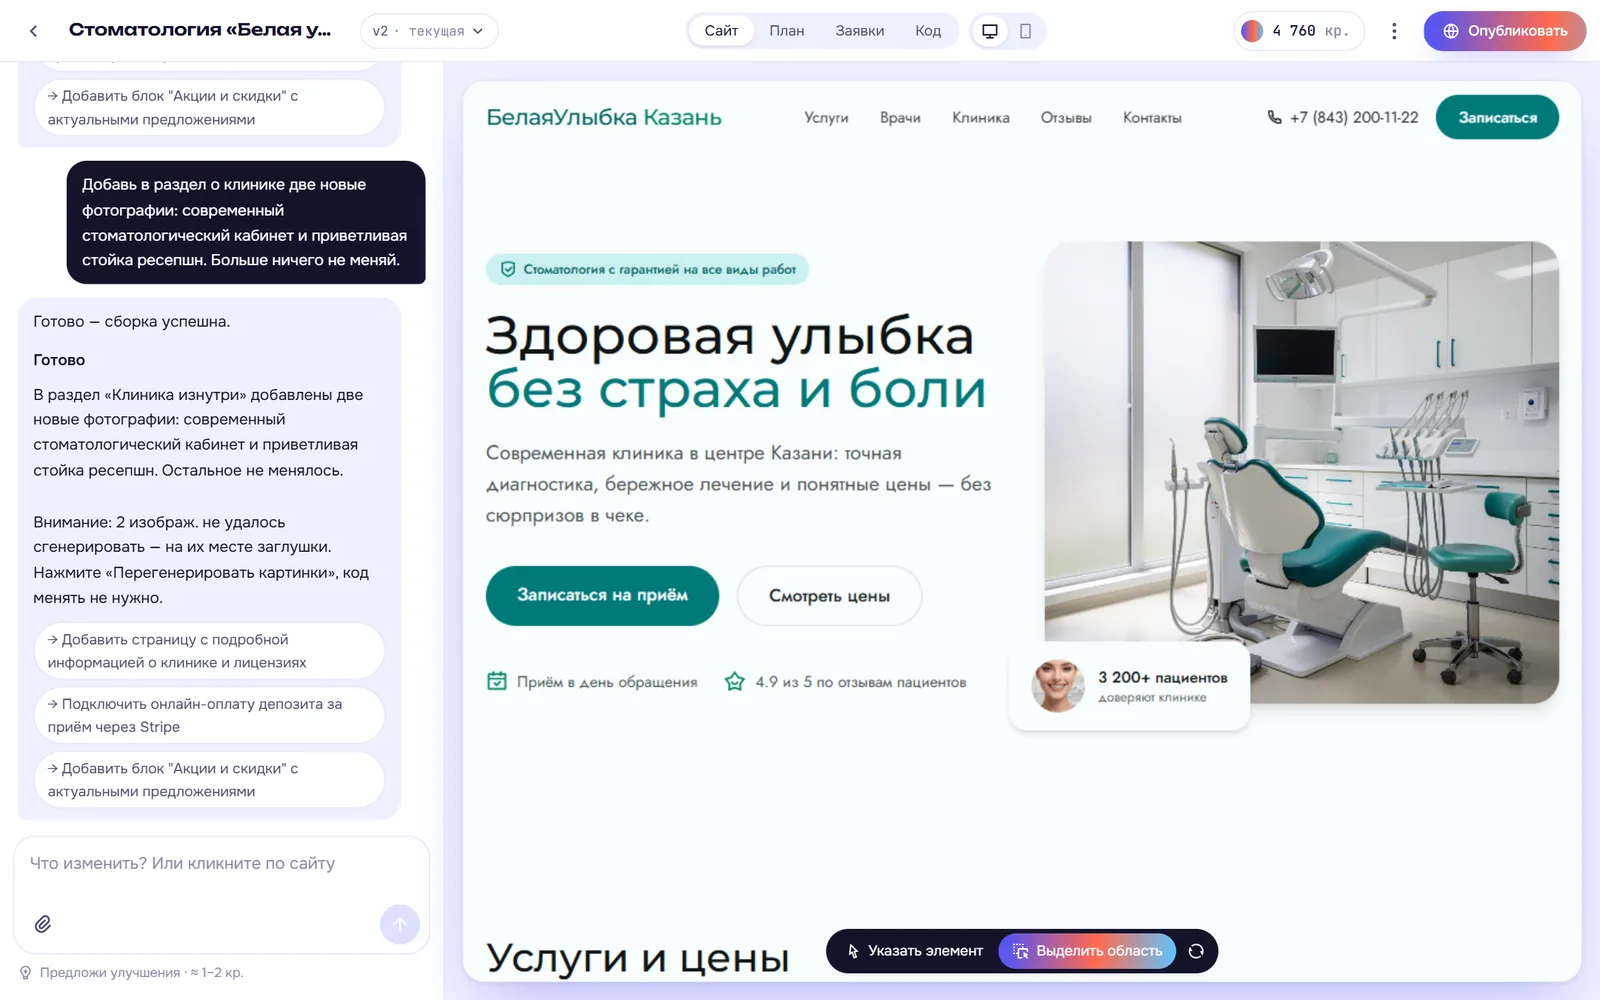Viewport: 1600px width, 1000px height.
Task: Click the star icon near 4.9 из 5
Action: [735, 681]
